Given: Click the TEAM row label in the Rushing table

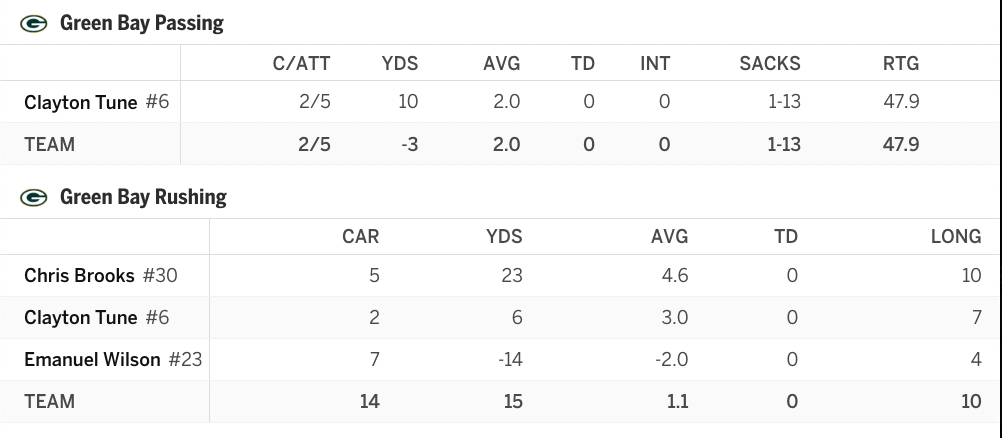Looking at the screenshot, I should 50,402.
